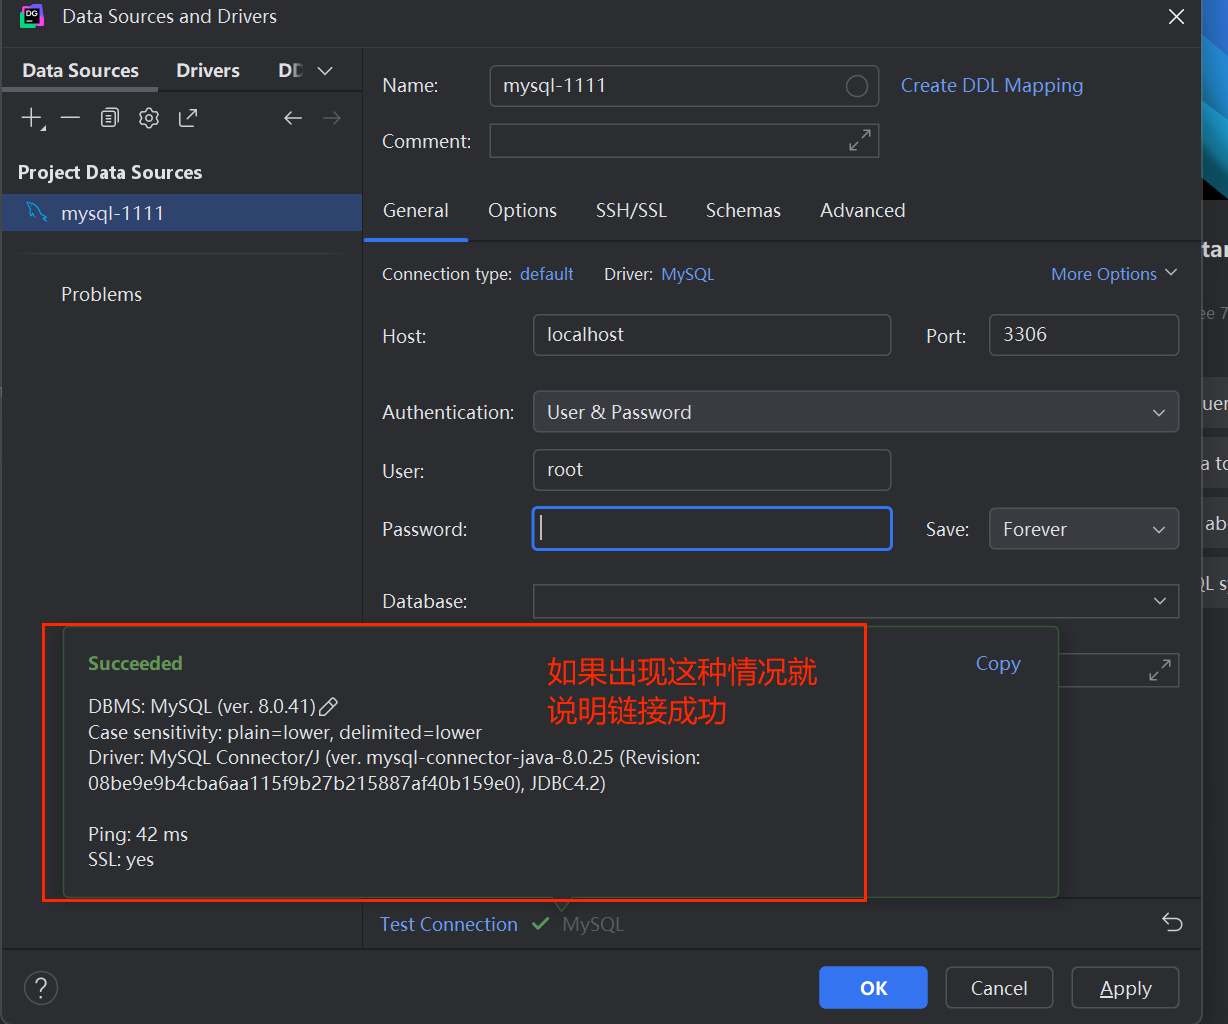Select mysql-1111 in Project Data Sources
The width and height of the screenshot is (1228, 1024).
pyautogui.click(x=182, y=212)
